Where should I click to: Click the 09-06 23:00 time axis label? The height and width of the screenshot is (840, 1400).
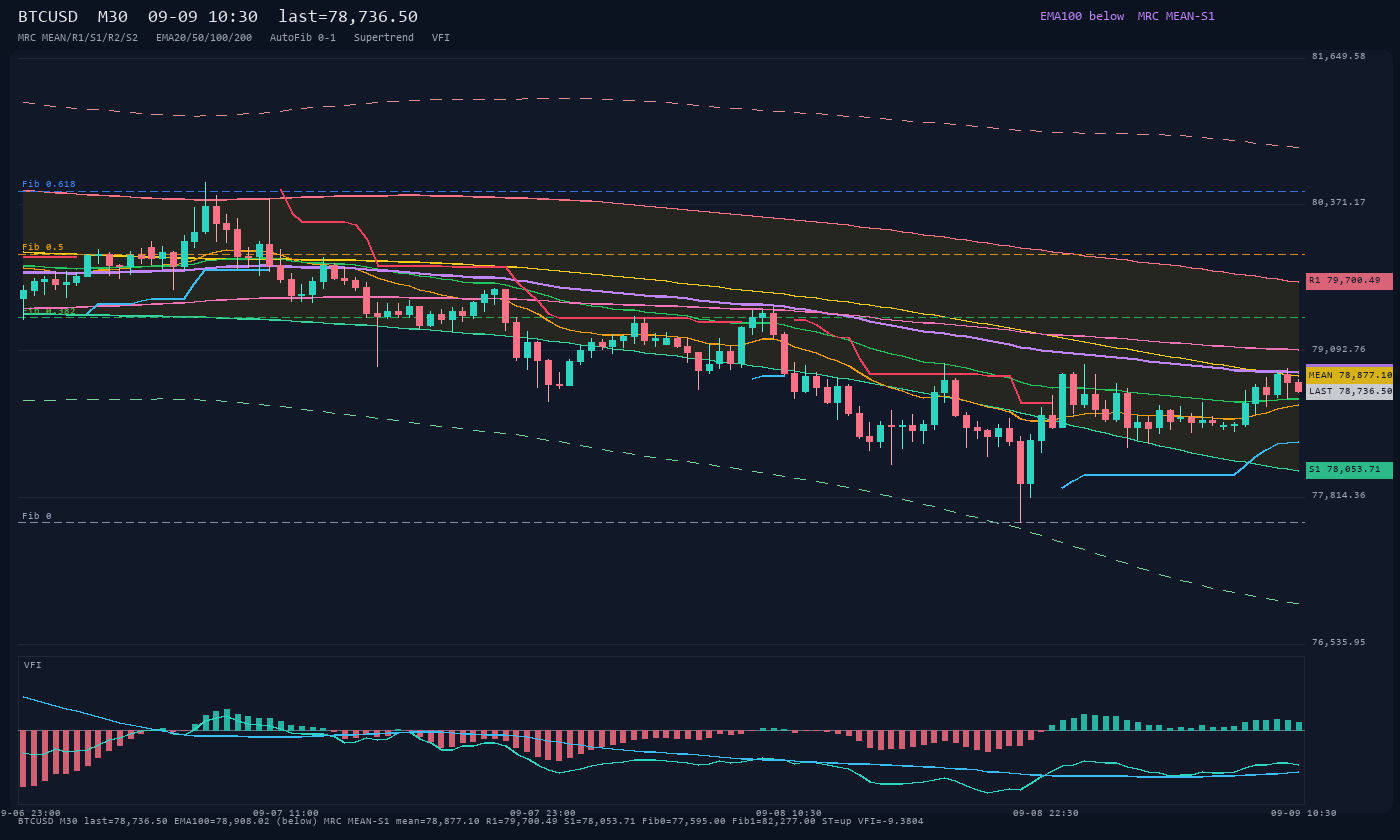point(31,813)
